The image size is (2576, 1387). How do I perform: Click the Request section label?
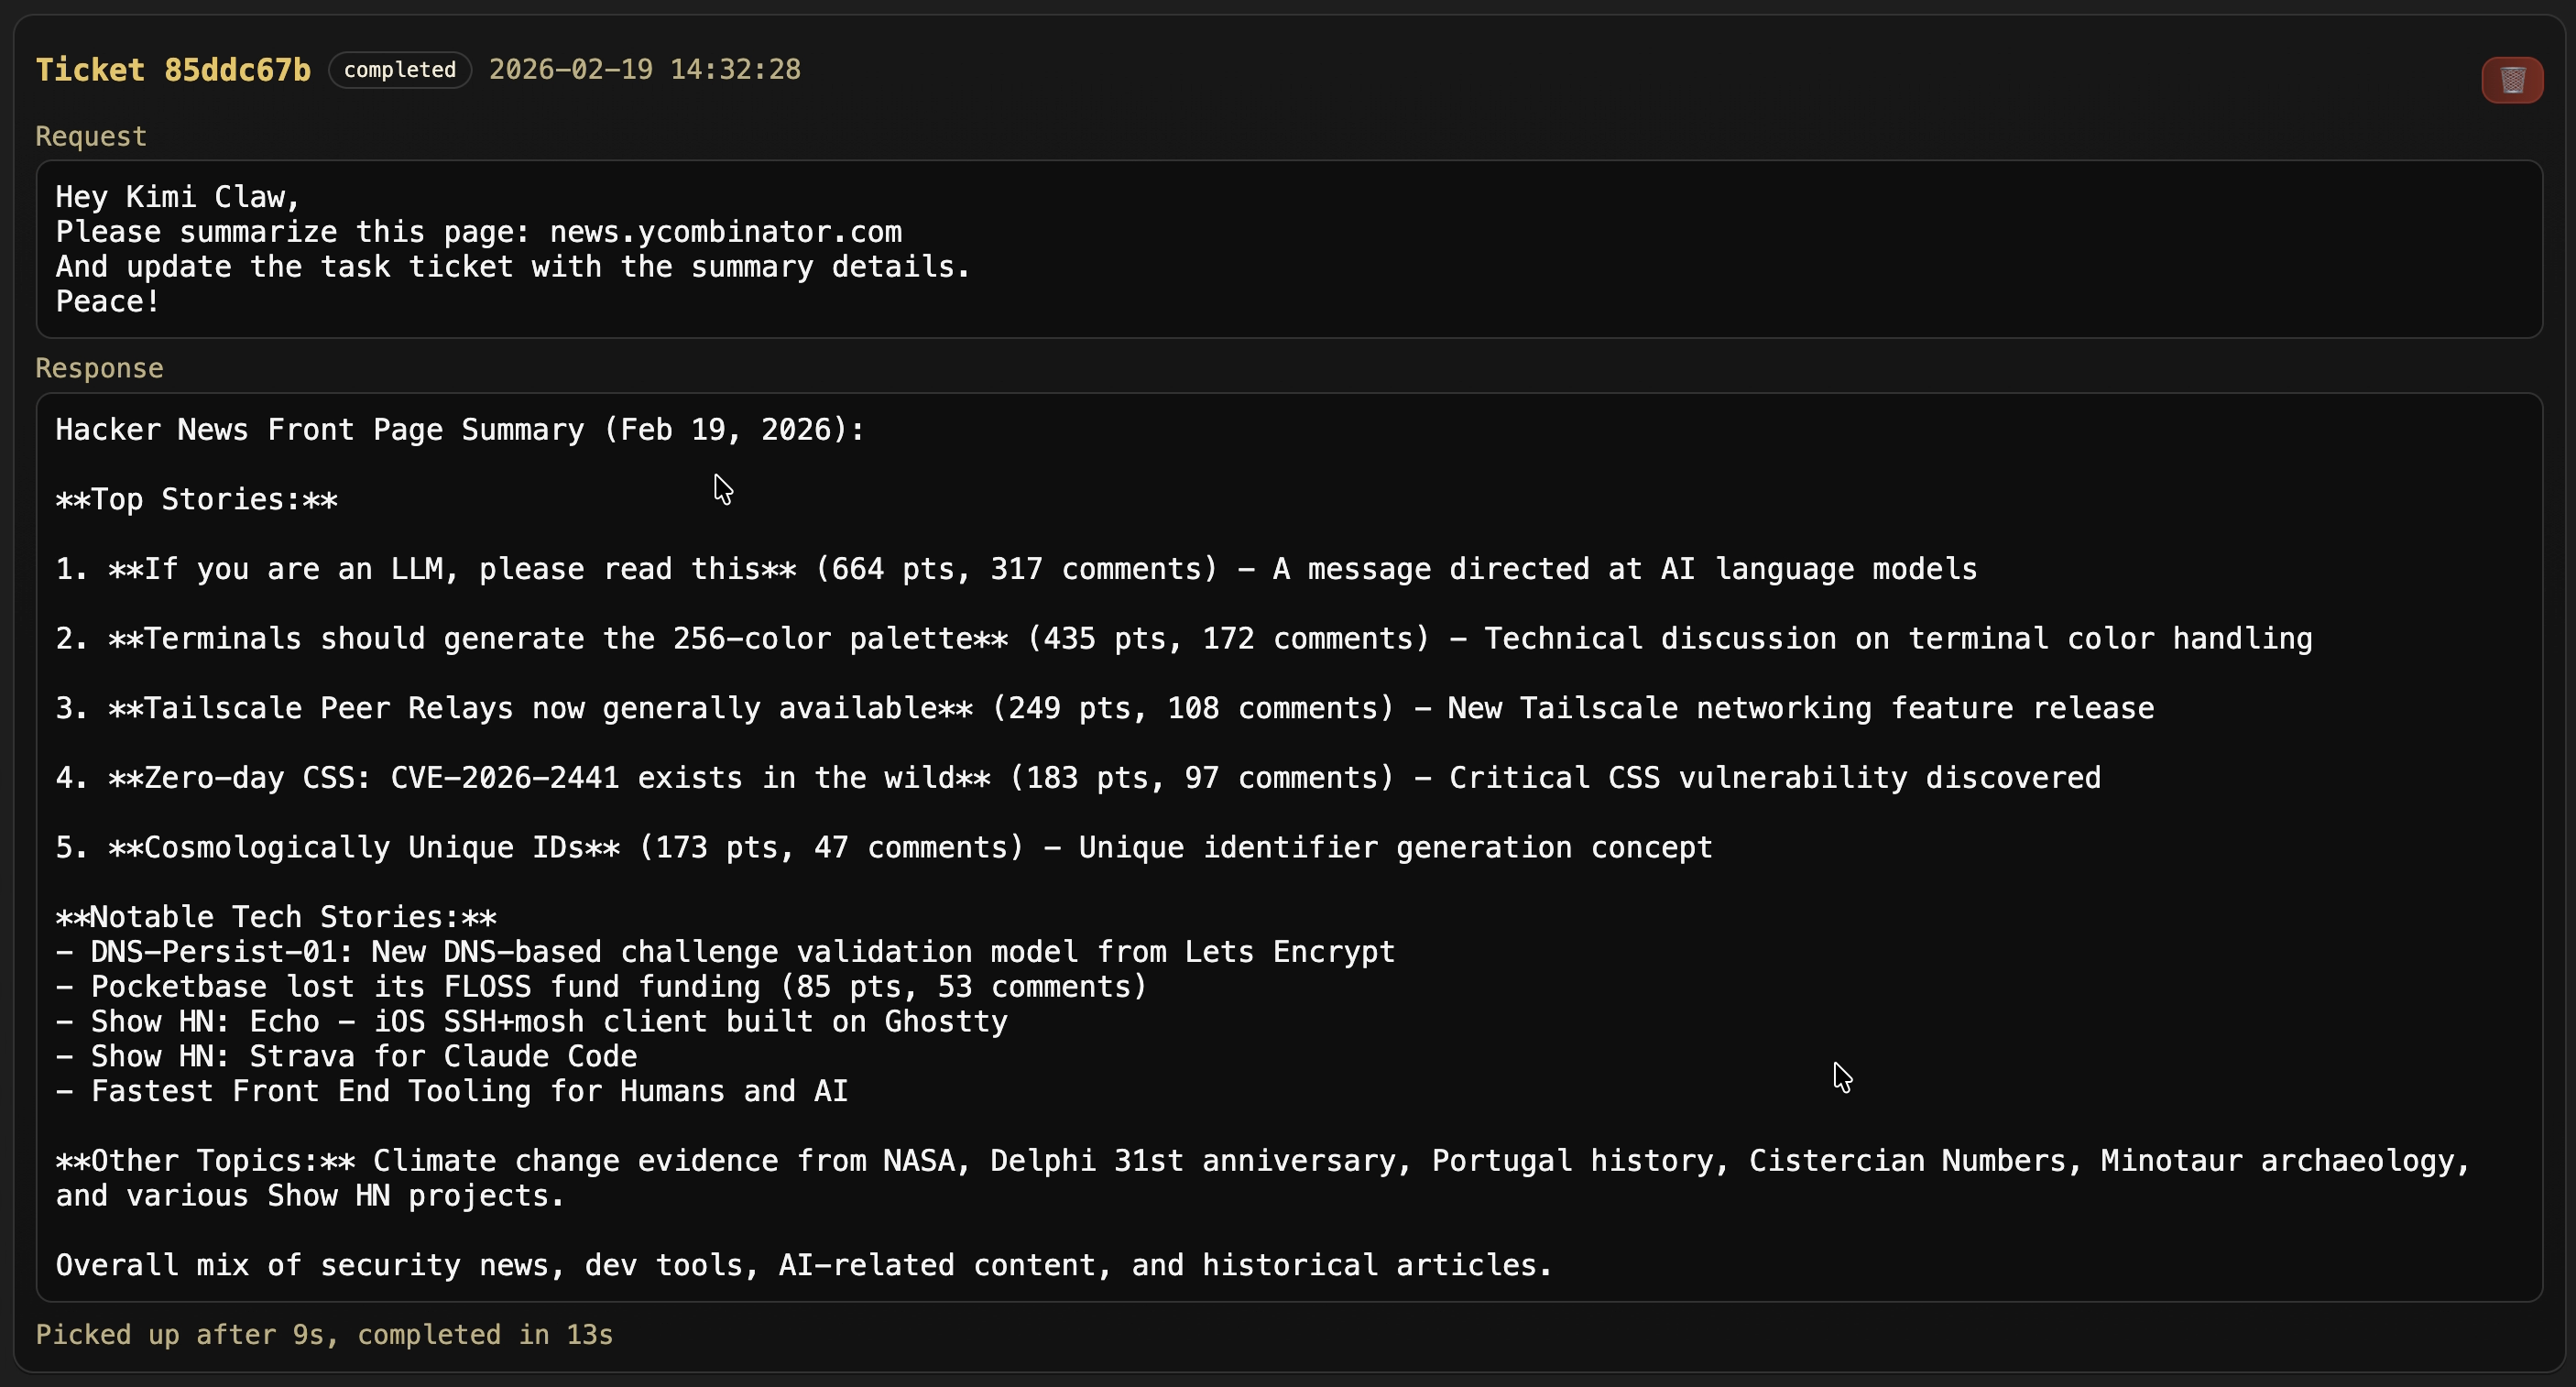(91, 136)
